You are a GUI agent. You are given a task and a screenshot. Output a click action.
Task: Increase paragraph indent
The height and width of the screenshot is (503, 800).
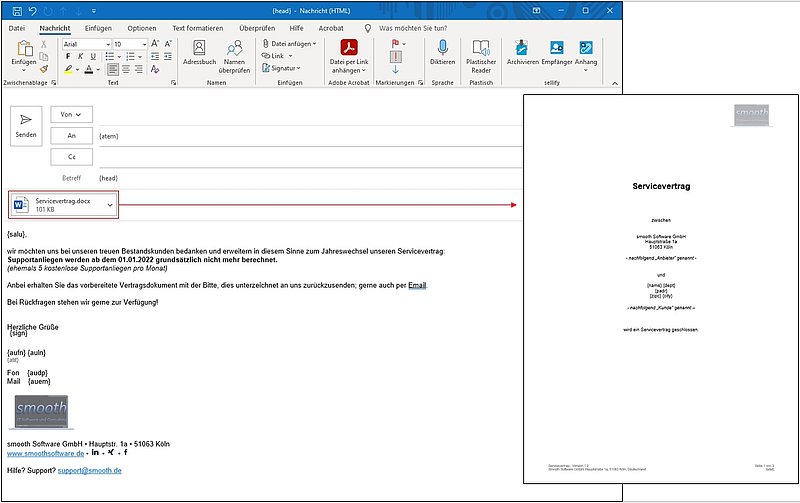168,57
